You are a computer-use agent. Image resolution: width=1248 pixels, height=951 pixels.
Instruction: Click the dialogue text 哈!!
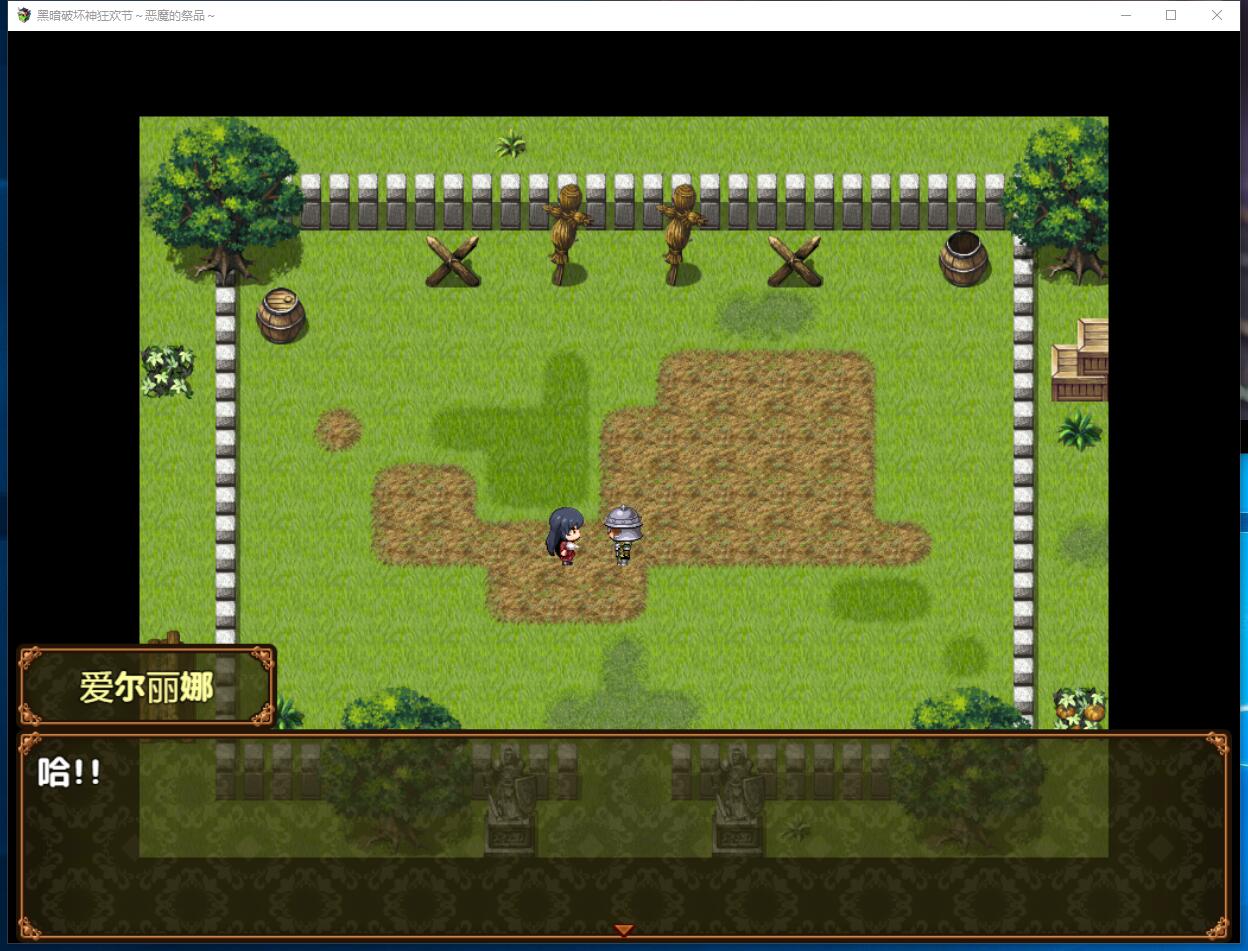coord(70,772)
